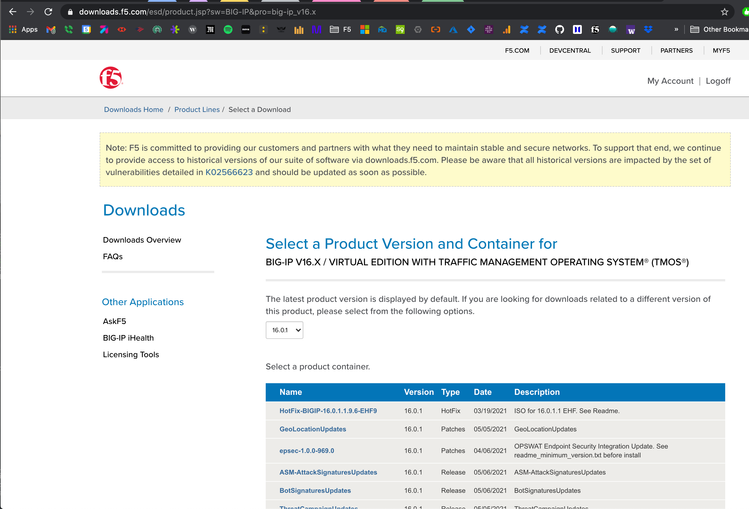Screen dimensions: 749x509
Task: Open the 16.0.1 version dropdown
Action: (284, 330)
